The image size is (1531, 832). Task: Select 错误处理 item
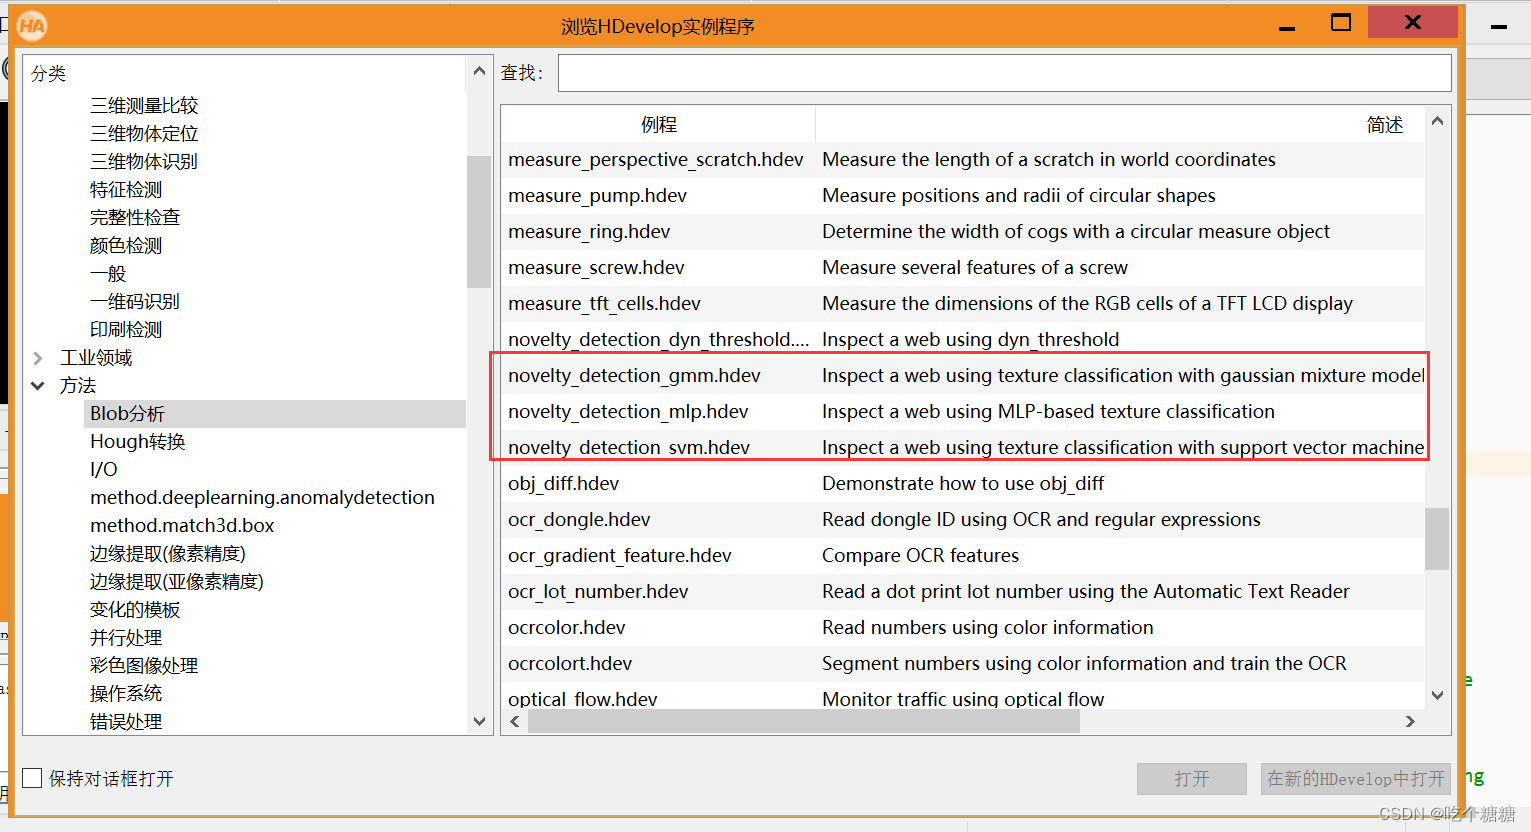point(126,722)
